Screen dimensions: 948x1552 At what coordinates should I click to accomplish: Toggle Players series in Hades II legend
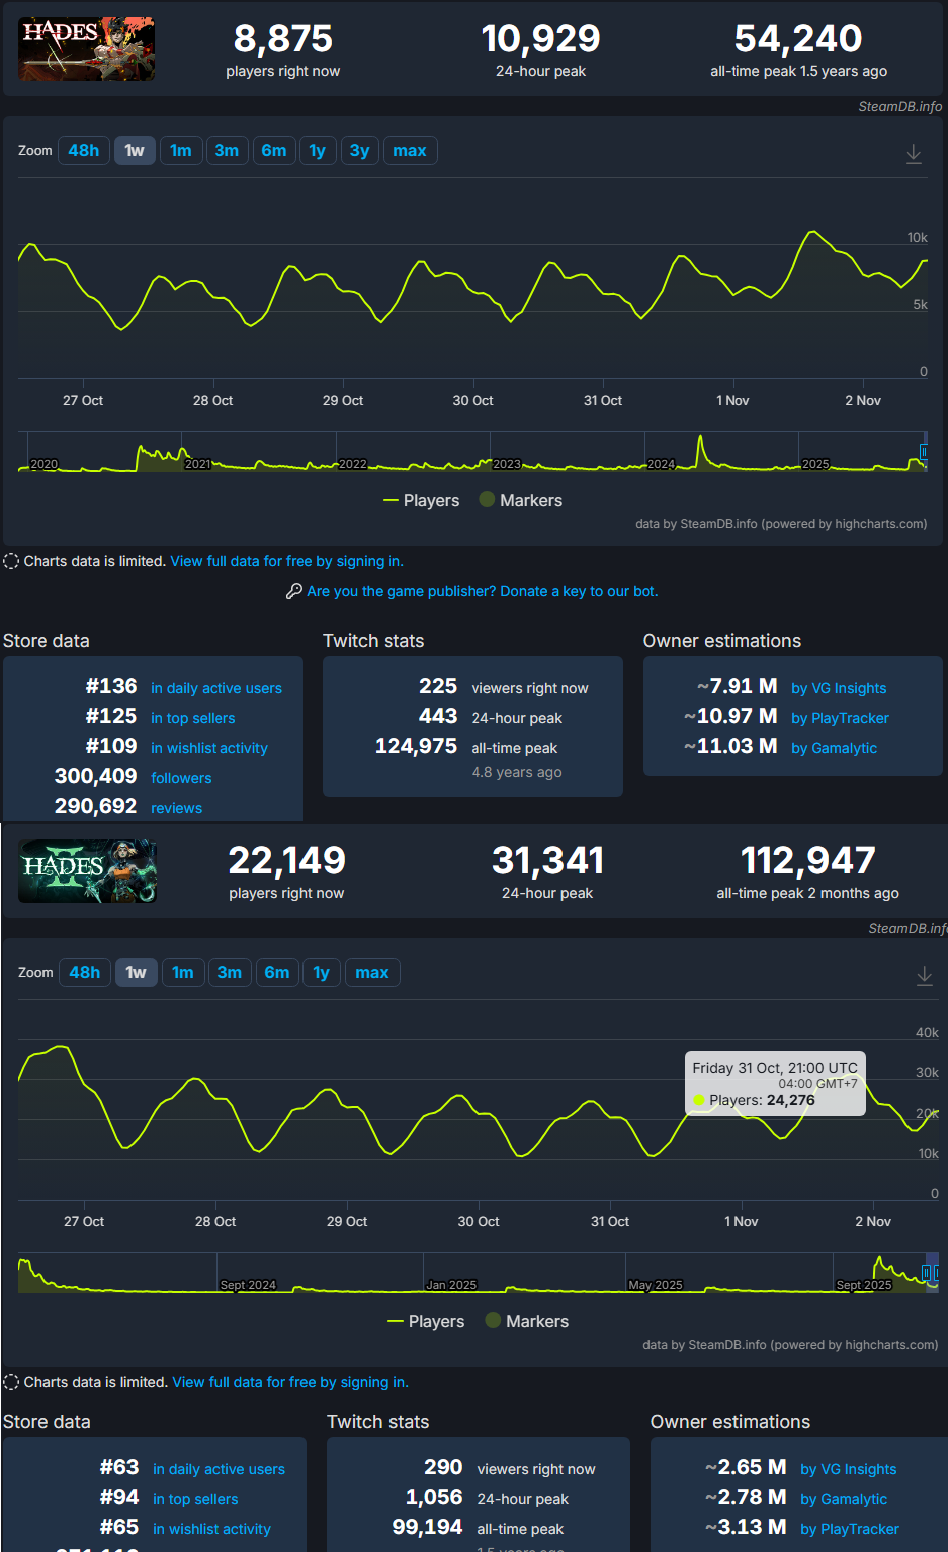pyautogui.click(x=426, y=1321)
